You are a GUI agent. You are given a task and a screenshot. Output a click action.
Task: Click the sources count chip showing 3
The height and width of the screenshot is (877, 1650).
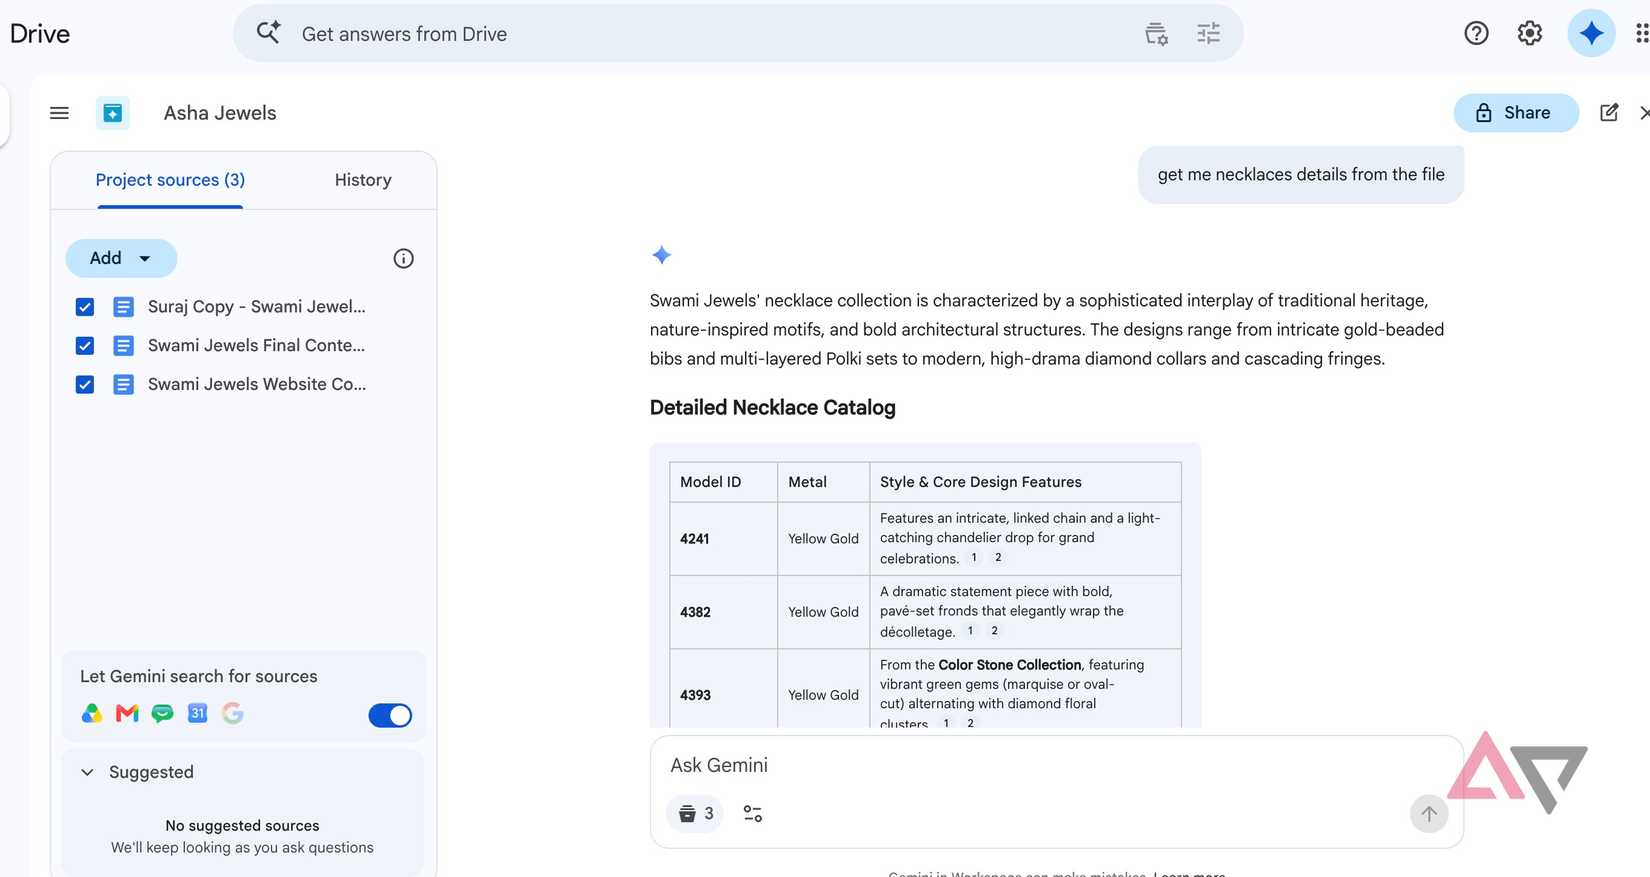[x=695, y=813]
